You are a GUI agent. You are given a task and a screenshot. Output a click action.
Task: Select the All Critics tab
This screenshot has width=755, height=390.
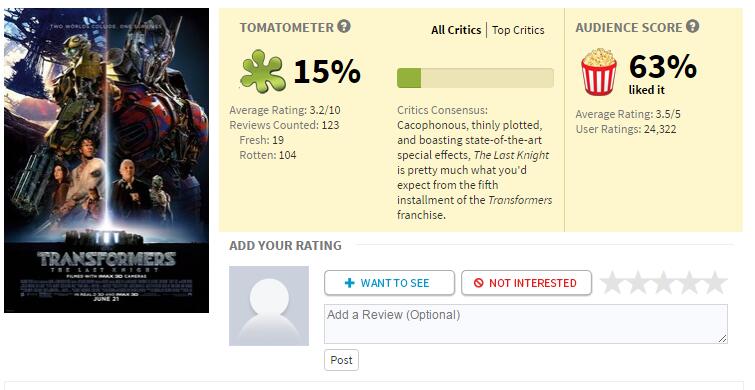[x=456, y=30]
